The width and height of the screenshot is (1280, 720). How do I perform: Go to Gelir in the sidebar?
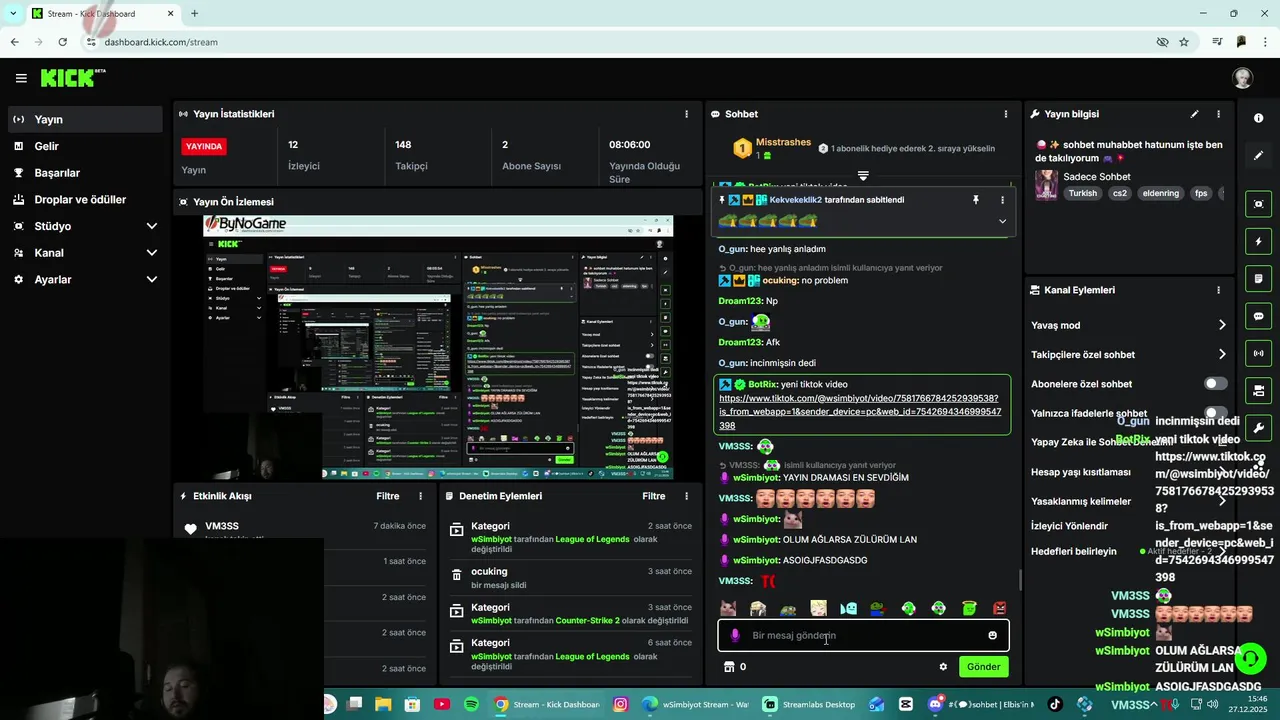pyautogui.click(x=86, y=146)
